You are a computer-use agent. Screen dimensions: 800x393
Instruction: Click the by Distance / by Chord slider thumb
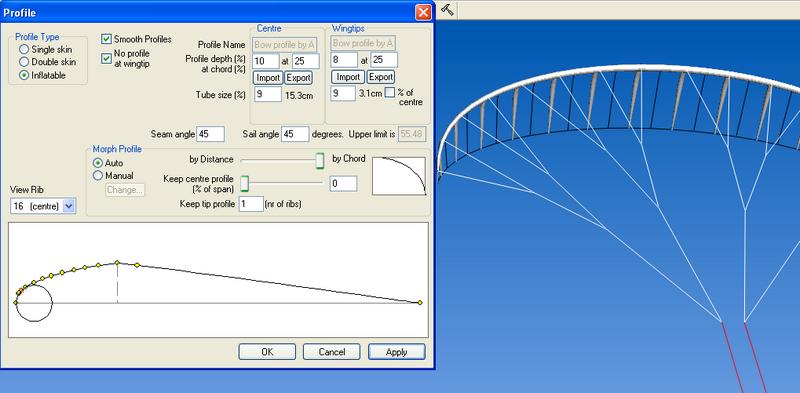[x=319, y=160]
